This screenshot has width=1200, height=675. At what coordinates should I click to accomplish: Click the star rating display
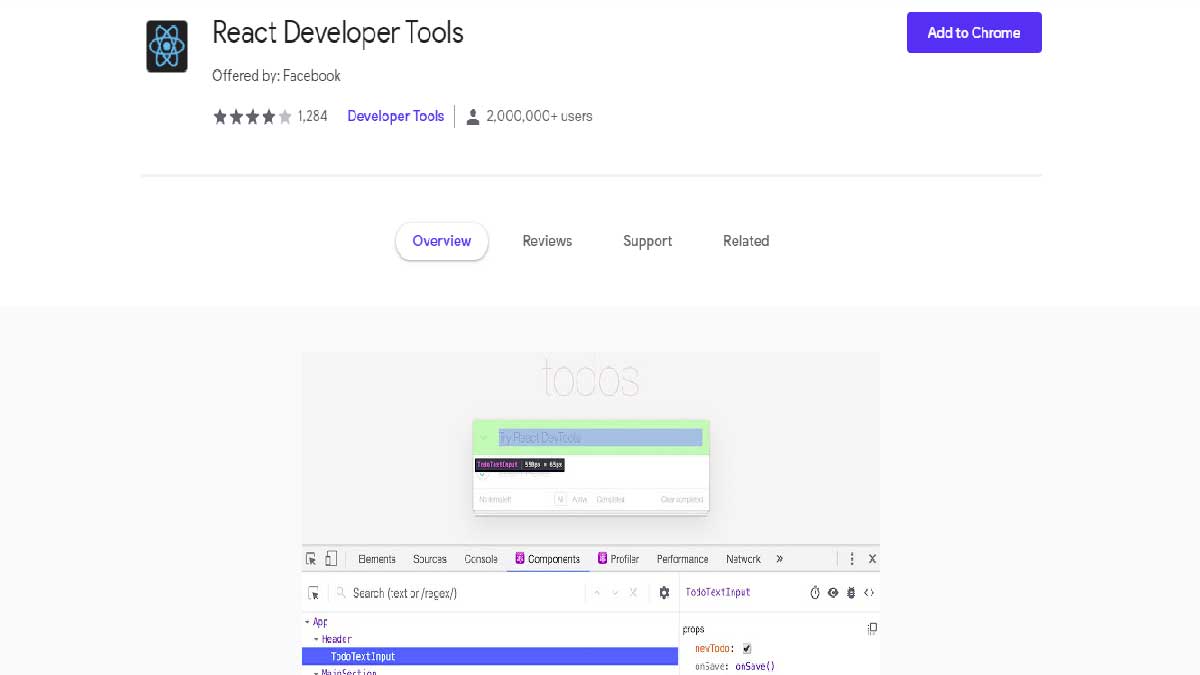pyautogui.click(x=252, y=116)
